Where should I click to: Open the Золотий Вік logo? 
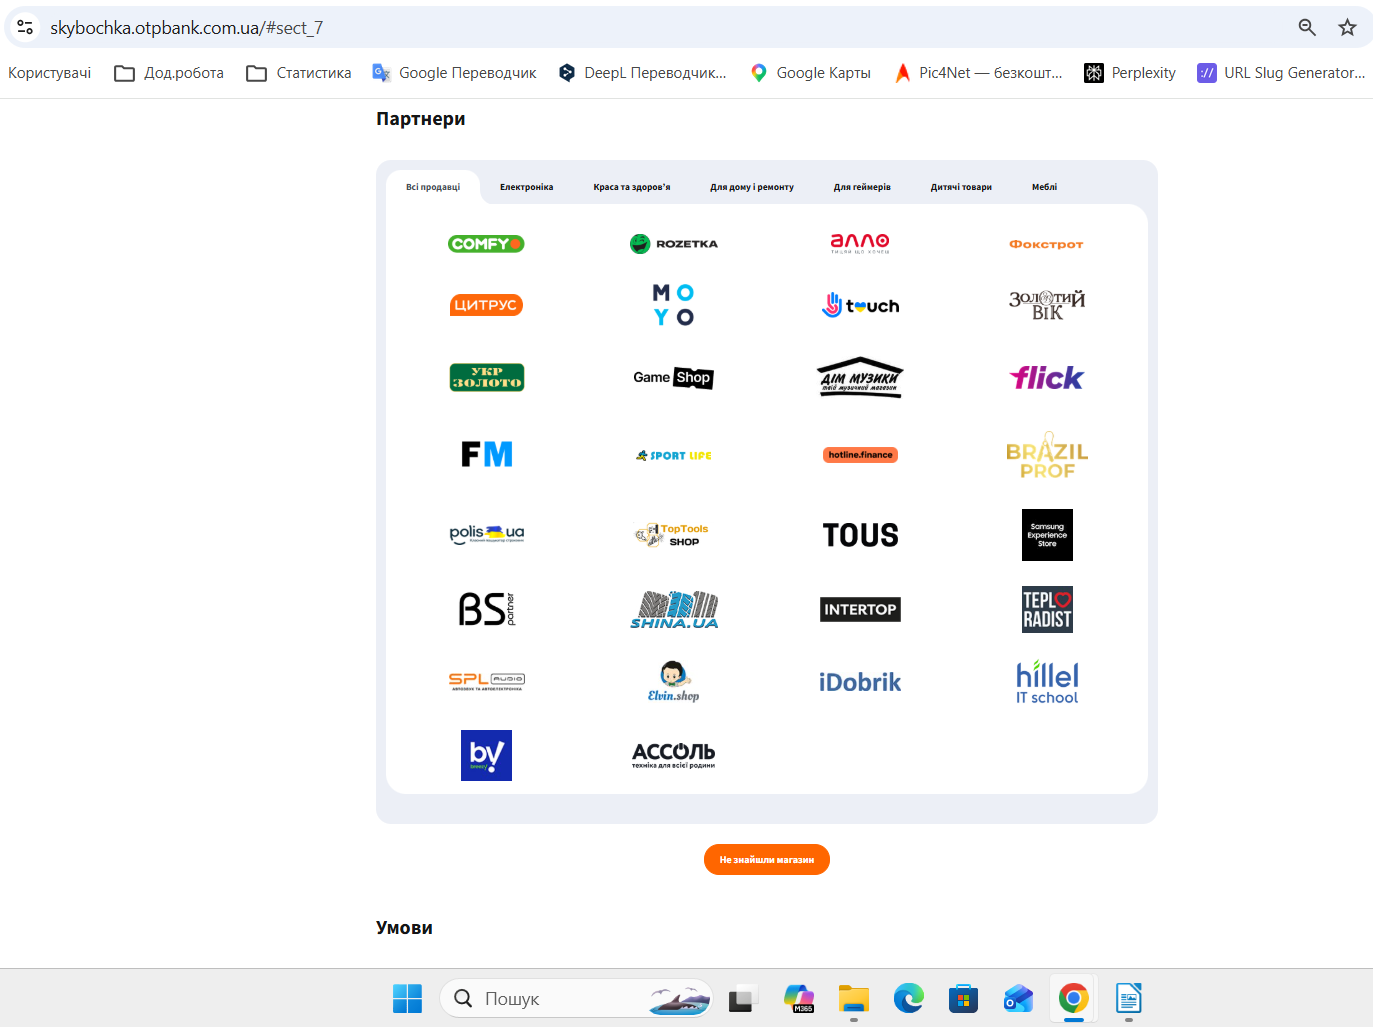coord(1047,305)
